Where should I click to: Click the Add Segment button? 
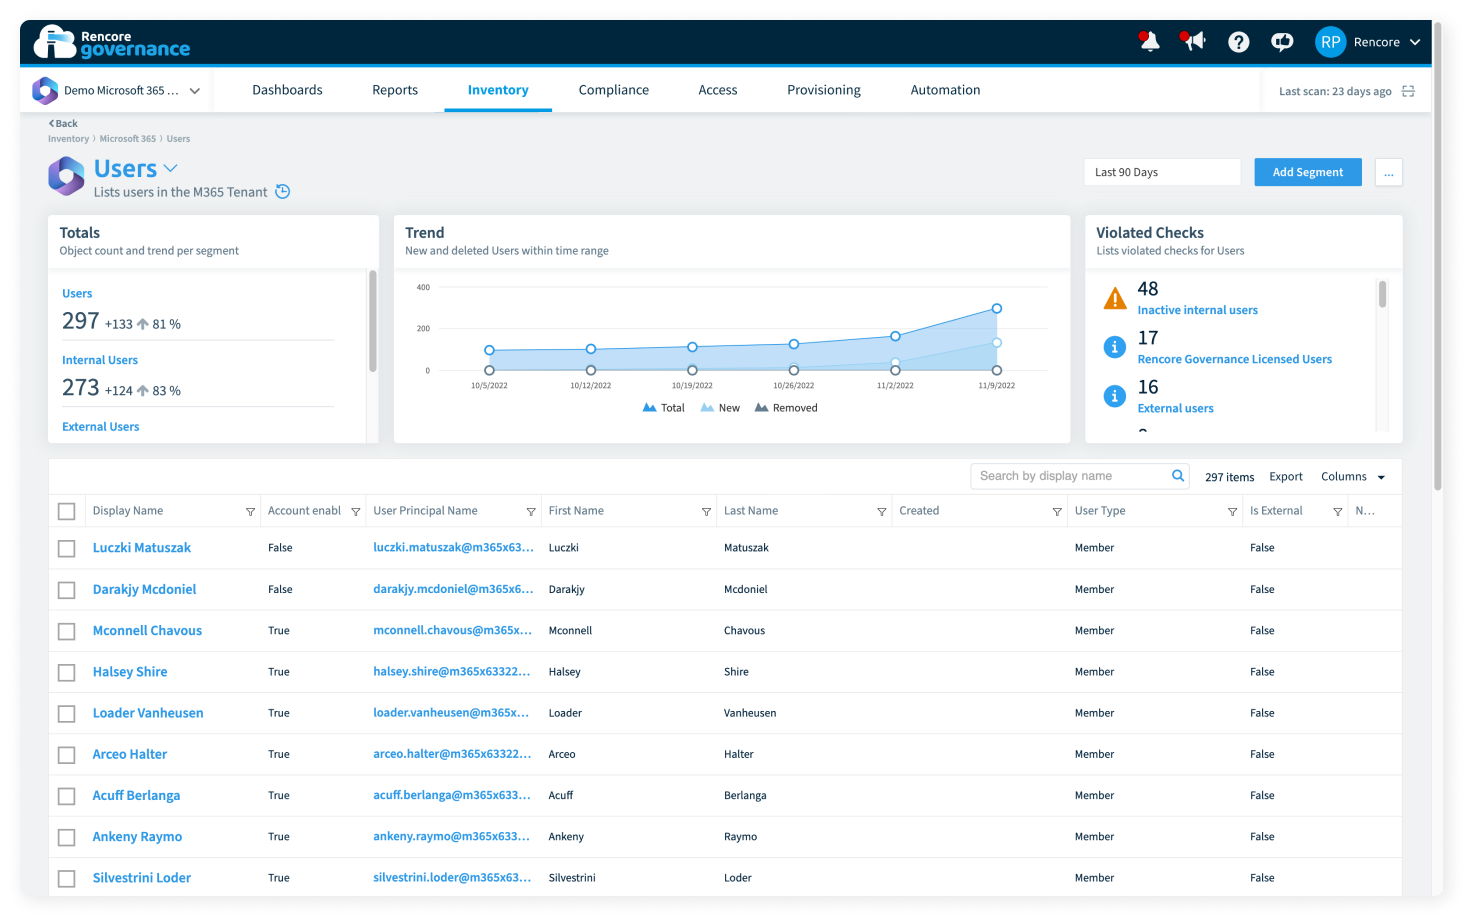click(x=1308, y=172)
